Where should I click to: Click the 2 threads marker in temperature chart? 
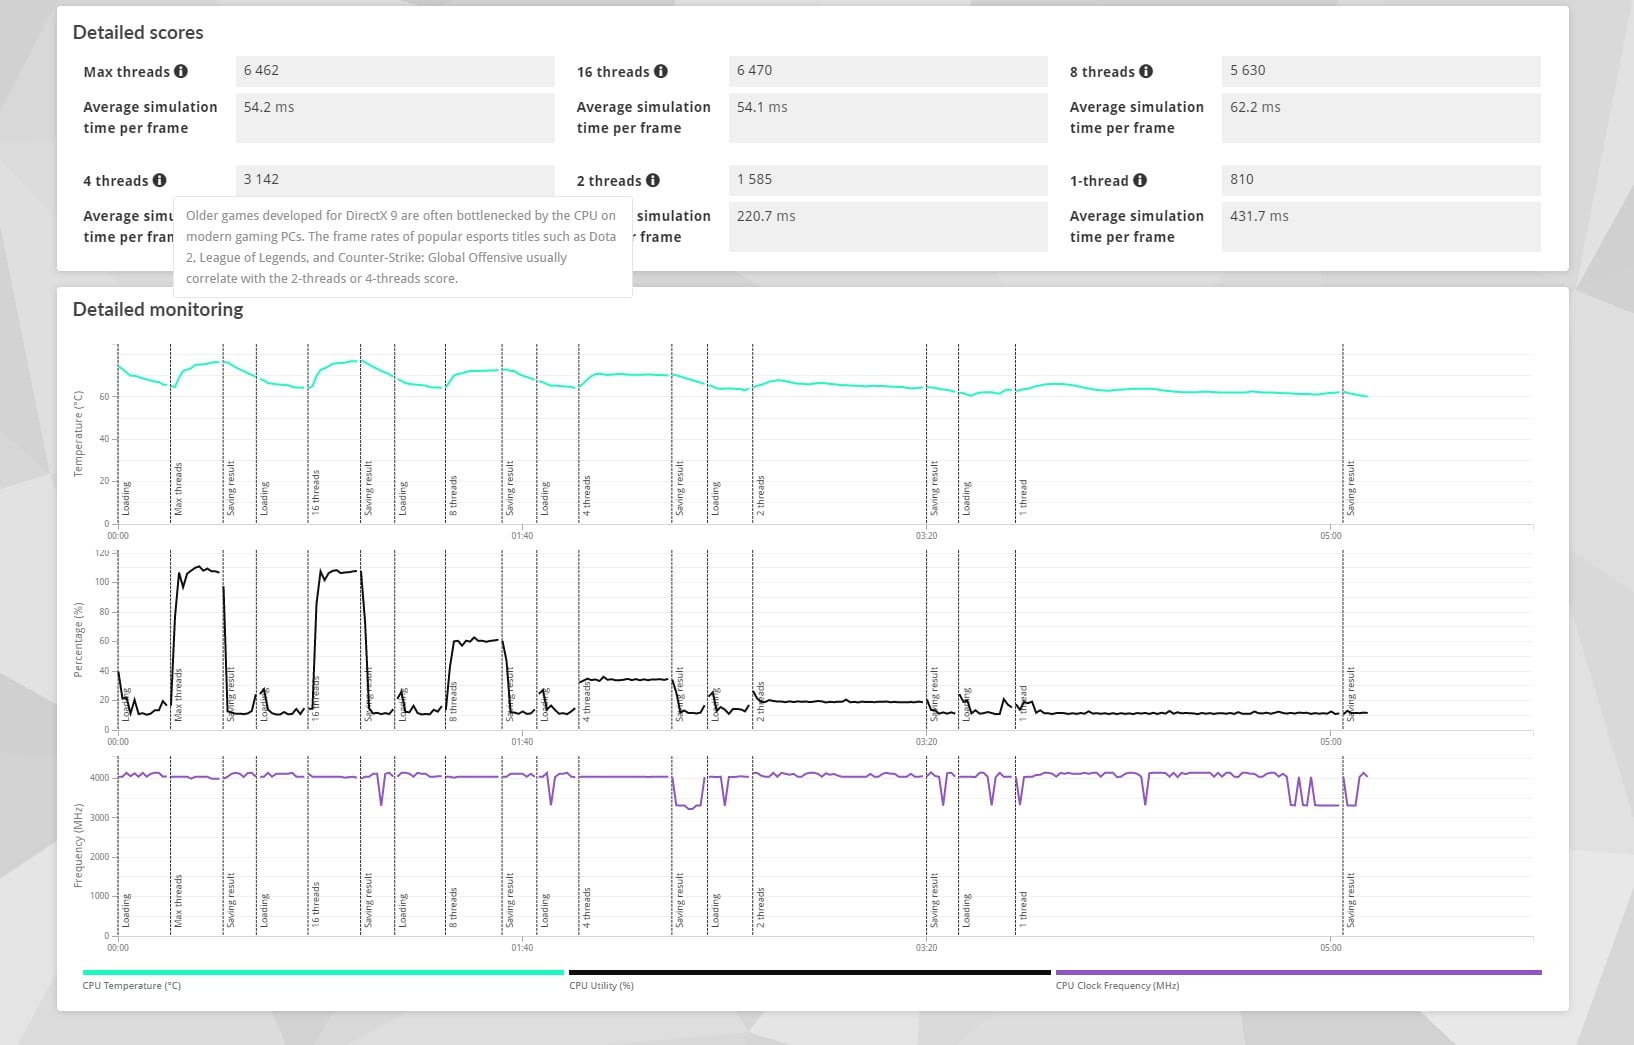coord(760,495)
